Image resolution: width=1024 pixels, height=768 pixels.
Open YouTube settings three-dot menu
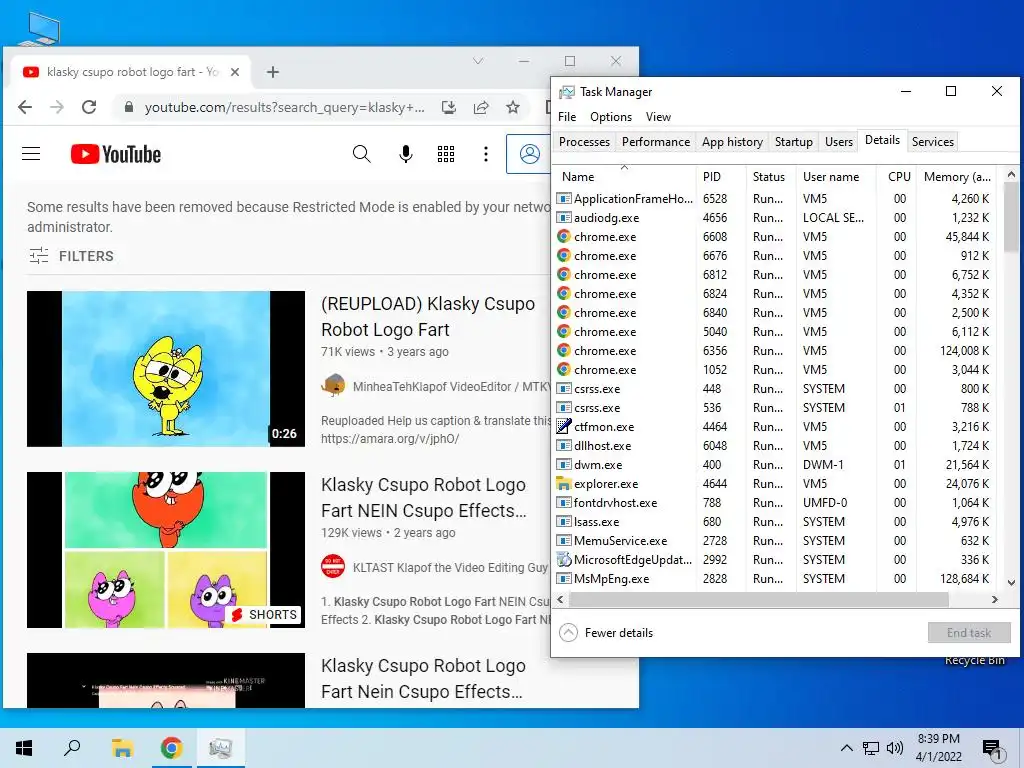485,154
